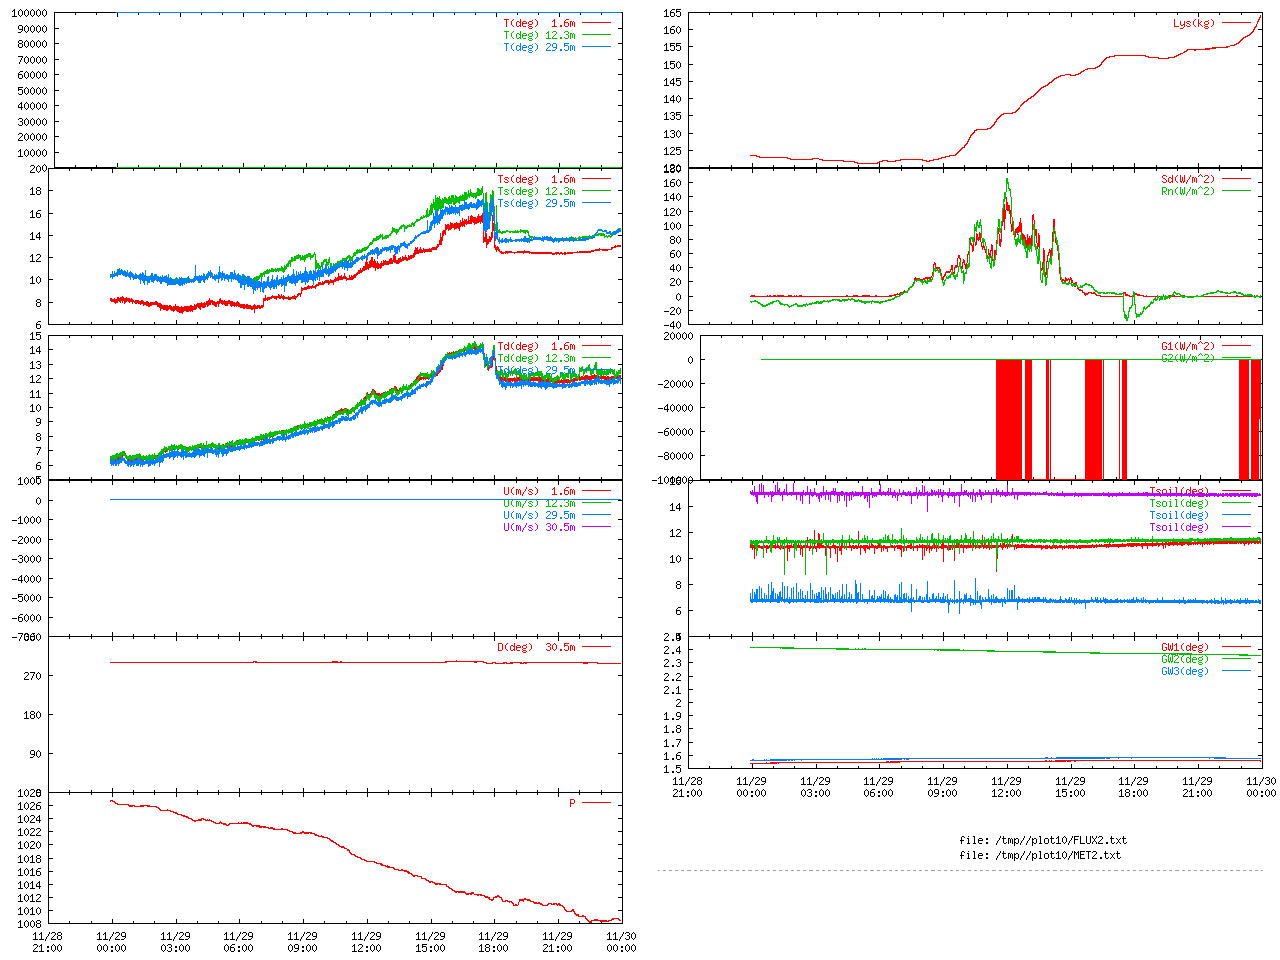Click the blue GW3(deg) legend line

[1236, 671]
